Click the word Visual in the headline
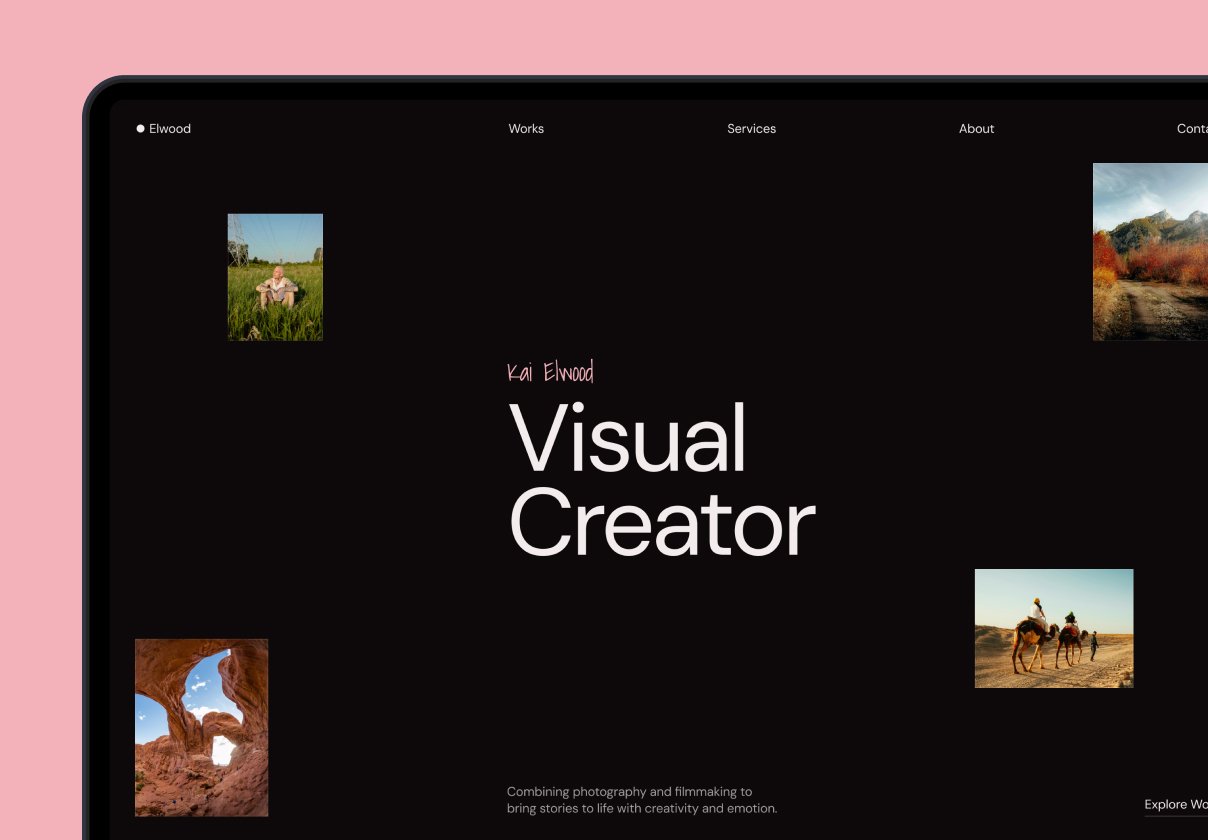The width and height of the screenshot is (1208, 840). pyautogui.click(x=628, y=439)
